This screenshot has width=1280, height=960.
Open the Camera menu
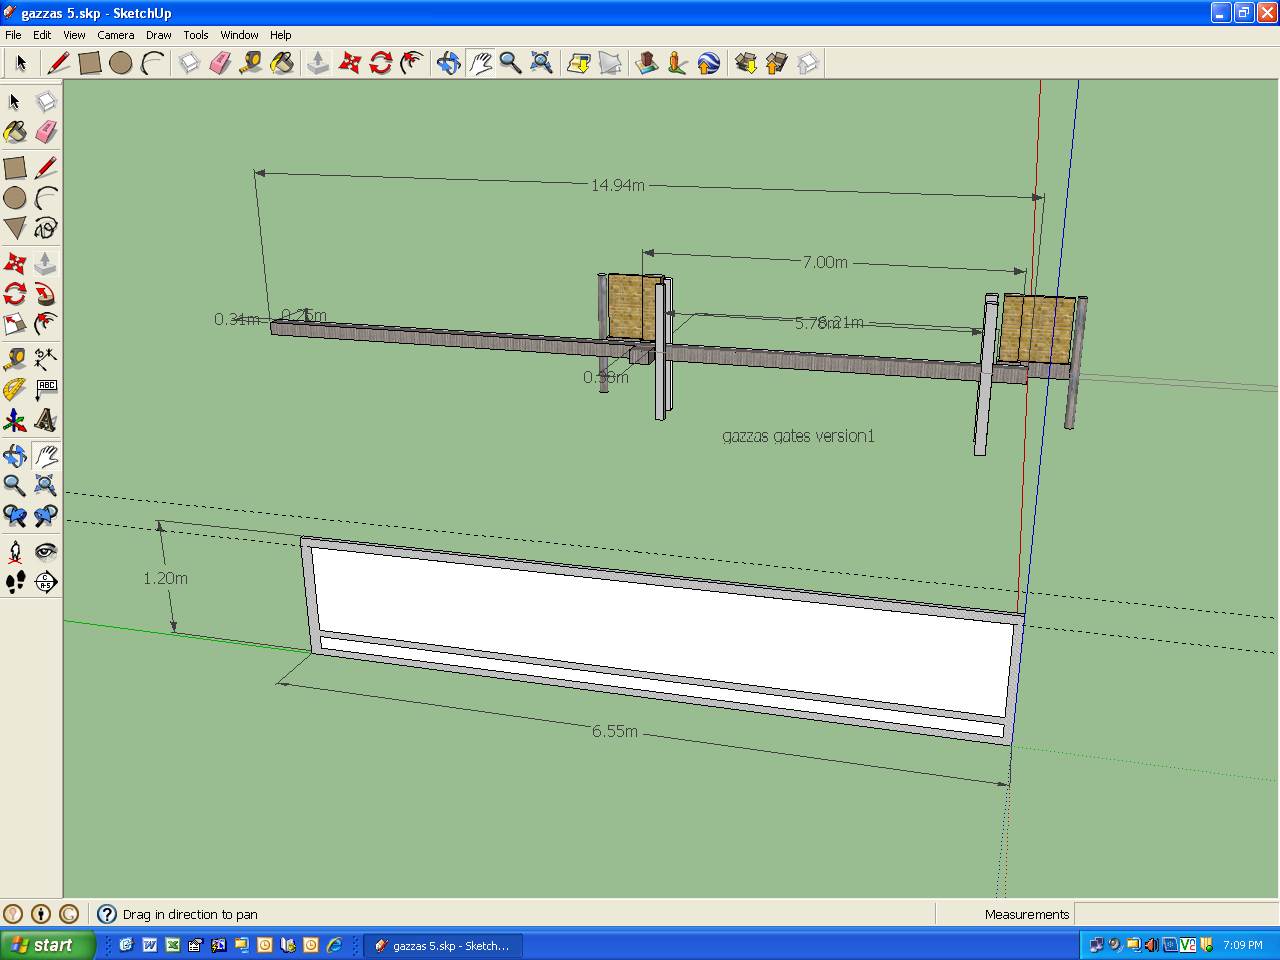[x=115, y=35]
